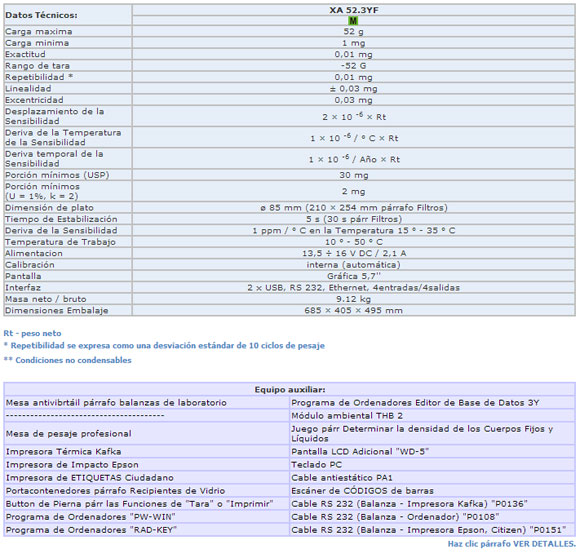Open the Impresora Térmica Kafka accessory
Viewport: 580px width, 558px height.
(x=63, y=452)
